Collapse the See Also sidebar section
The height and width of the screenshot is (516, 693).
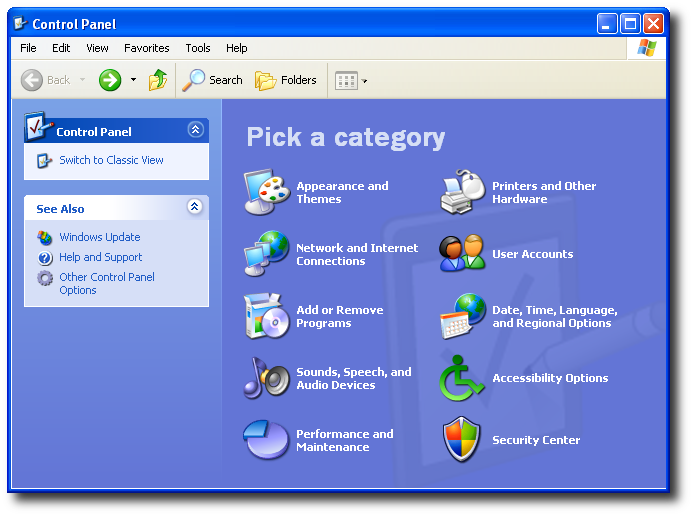tap(195, 207)
